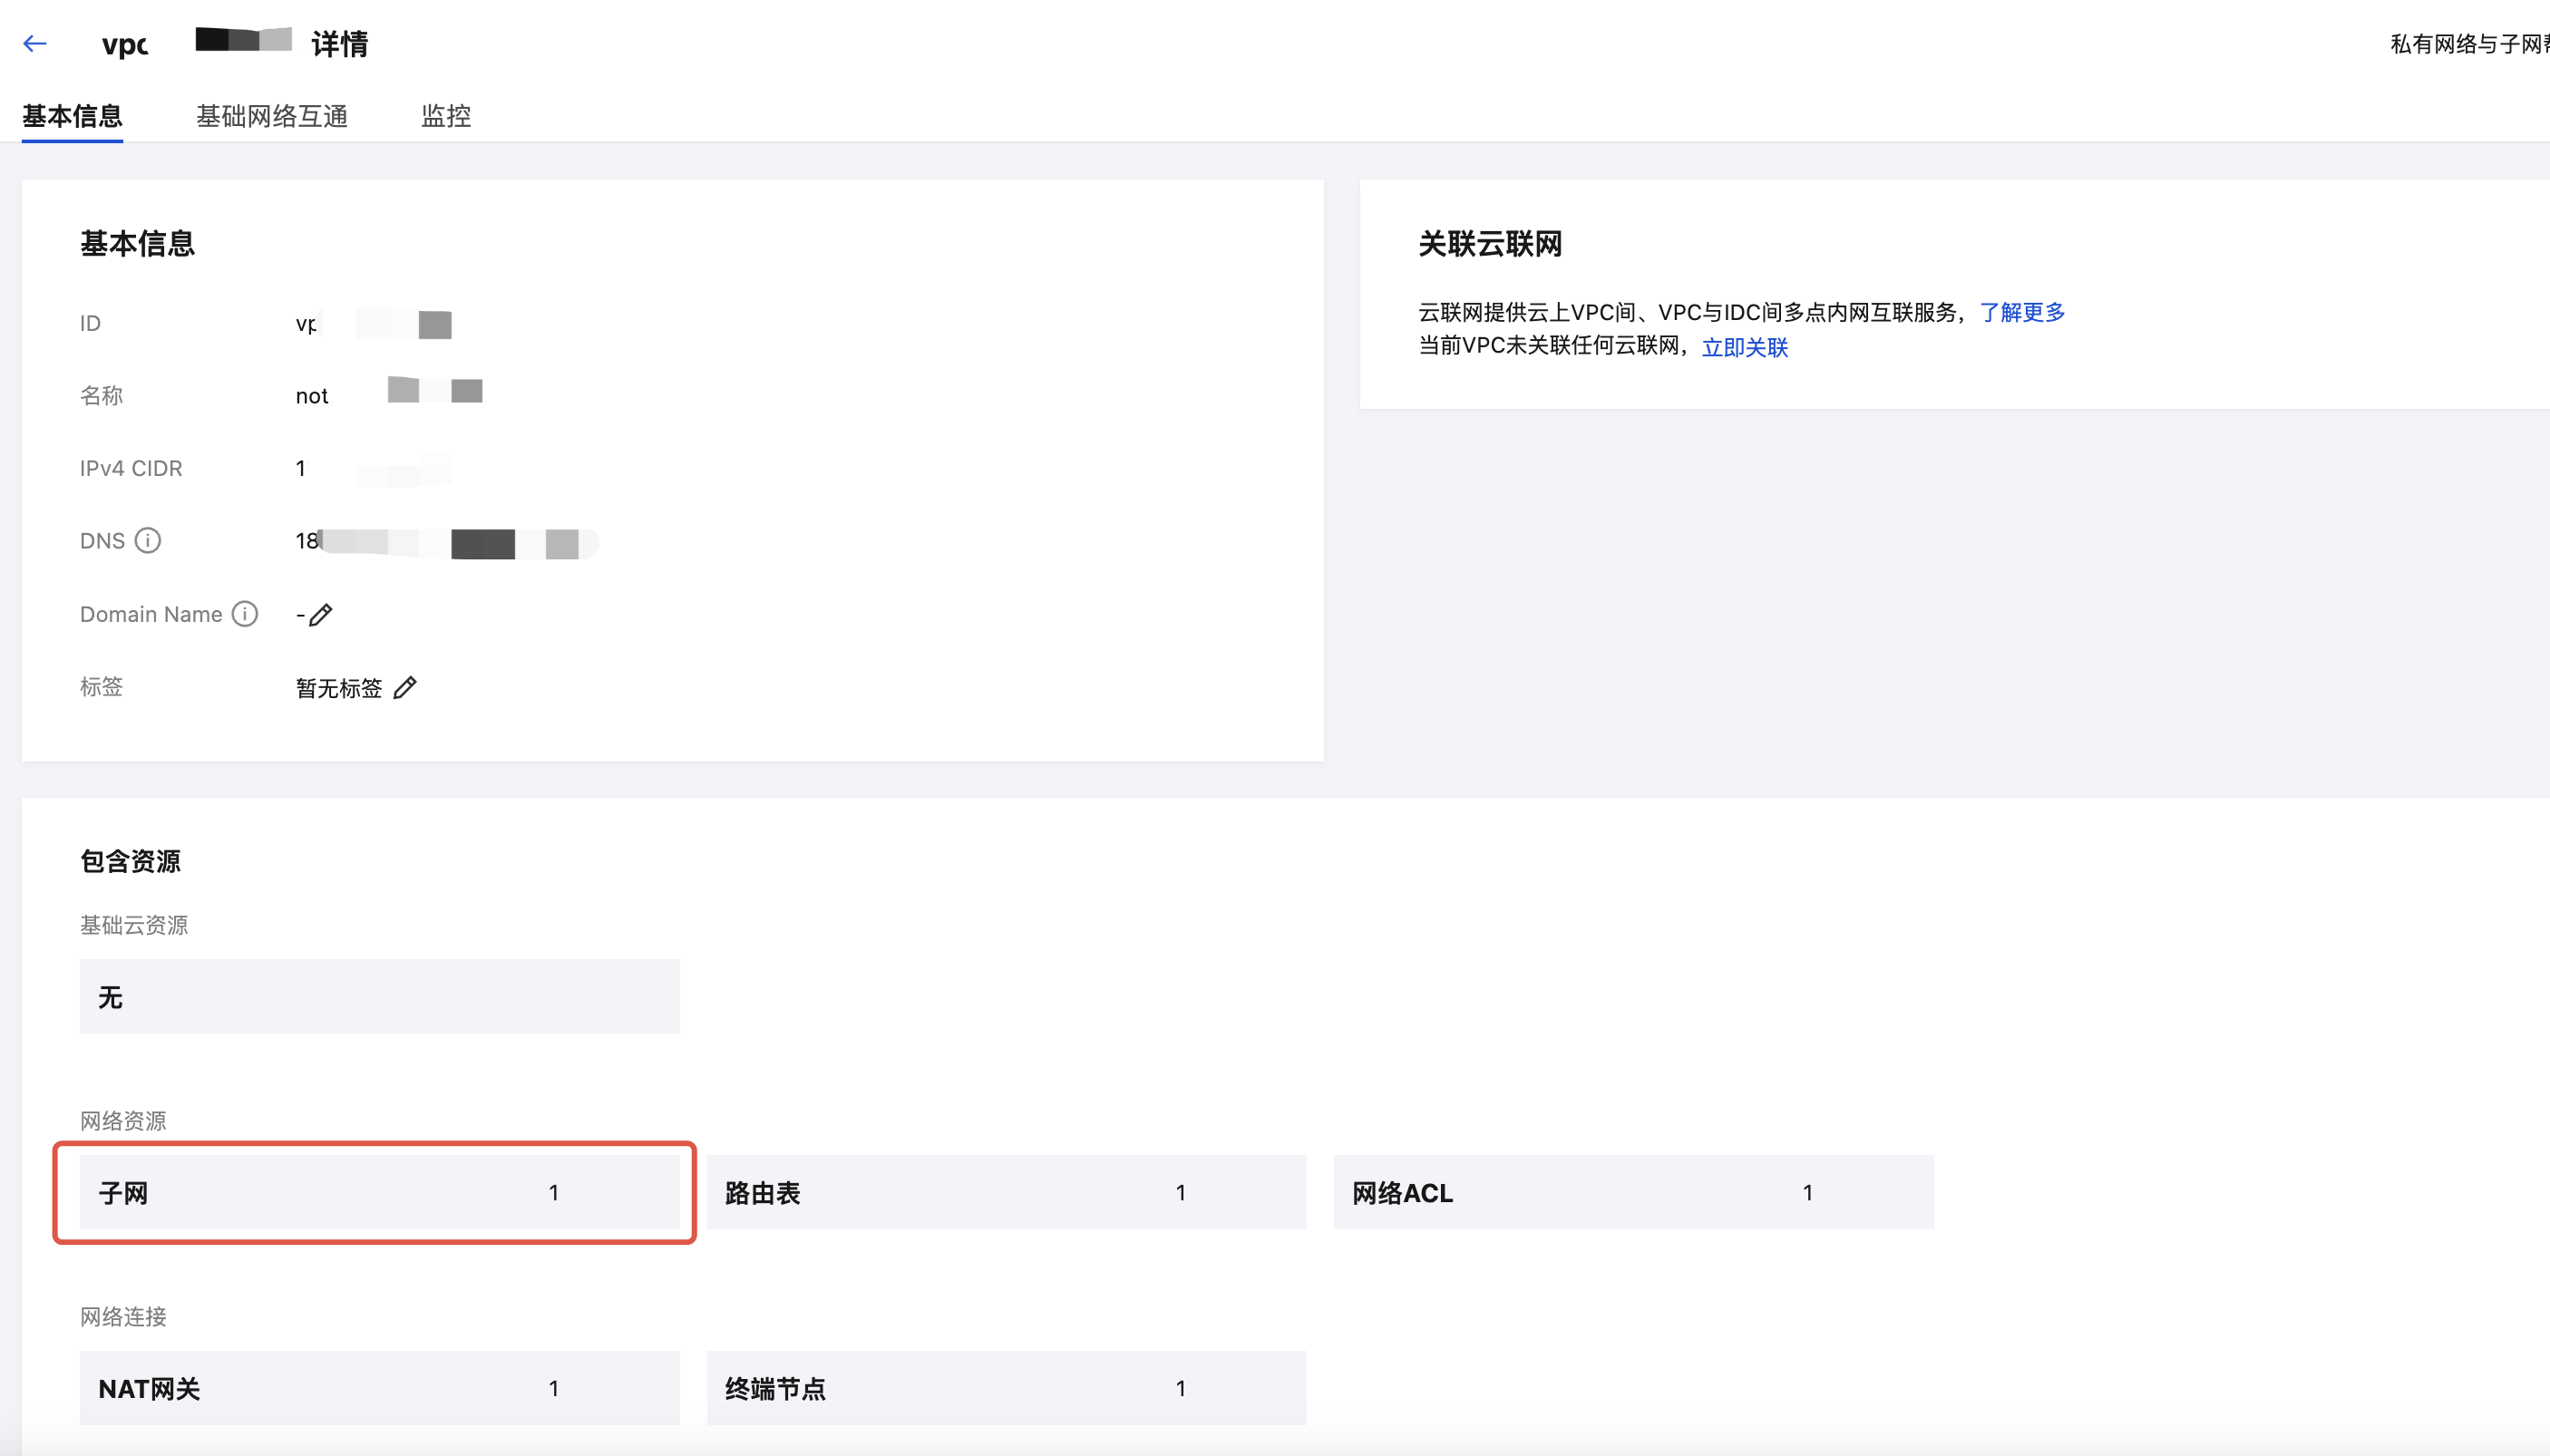Click the 私有网络与子网 help link
The image size is (2550, 1456).
[2468, 44]
